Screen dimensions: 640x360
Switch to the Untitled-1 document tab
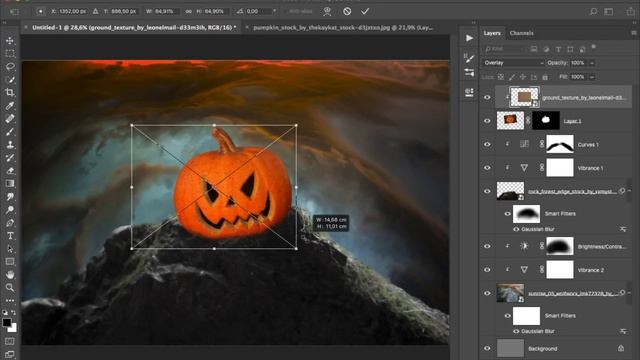(x=134, y=27)
